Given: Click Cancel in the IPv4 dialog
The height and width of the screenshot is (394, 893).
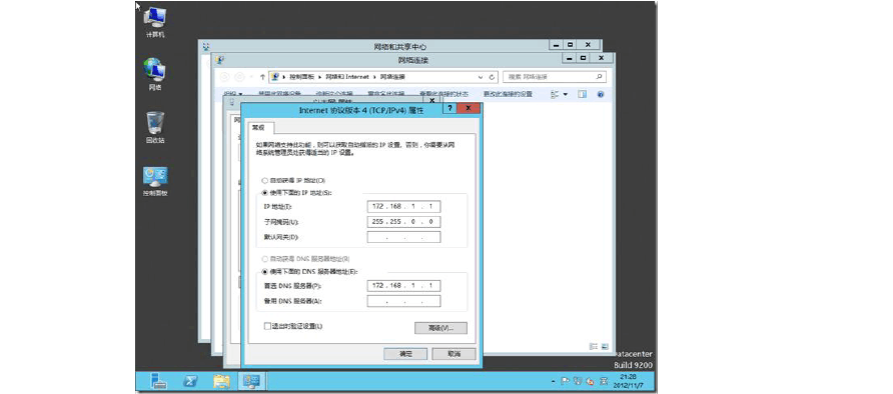Looking at the screenshot, I should 454,354.
